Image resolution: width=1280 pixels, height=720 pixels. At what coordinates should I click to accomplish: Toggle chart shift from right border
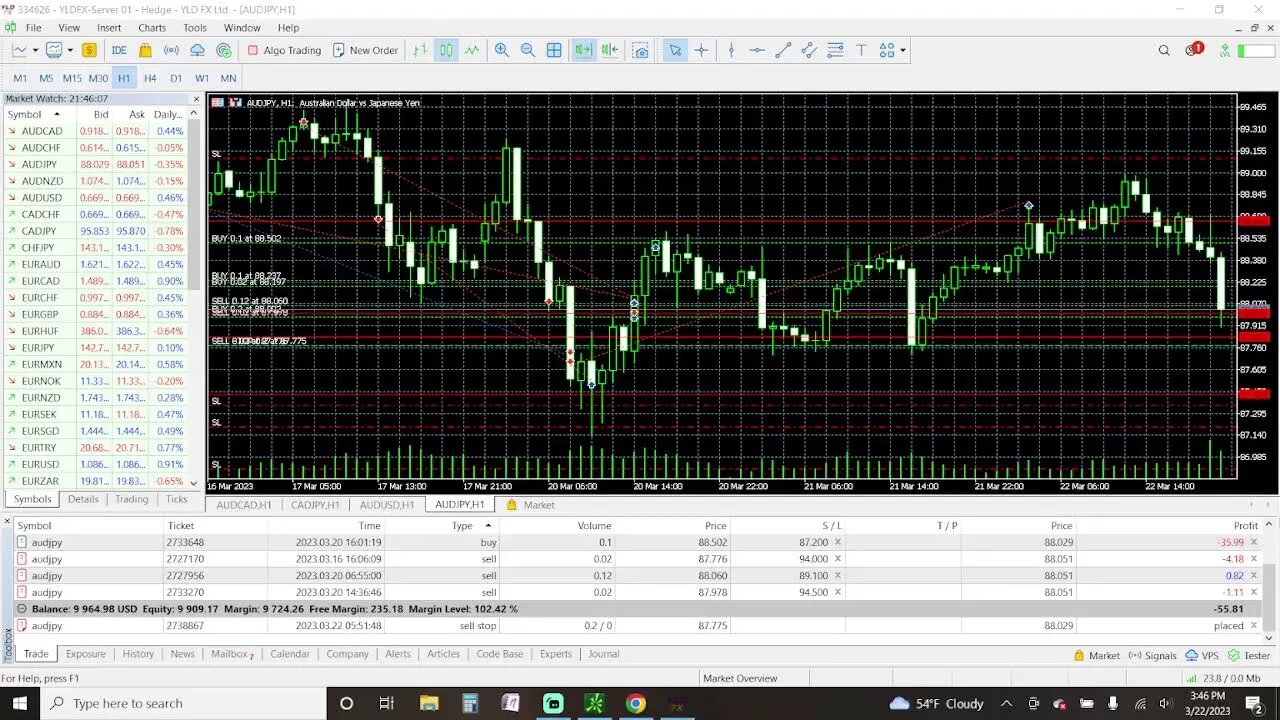click(610, 50)
